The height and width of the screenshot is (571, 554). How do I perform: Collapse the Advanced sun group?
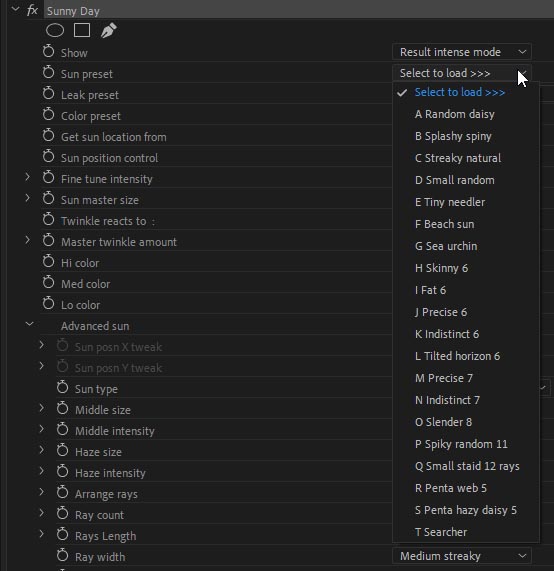[x=30, y=324]
